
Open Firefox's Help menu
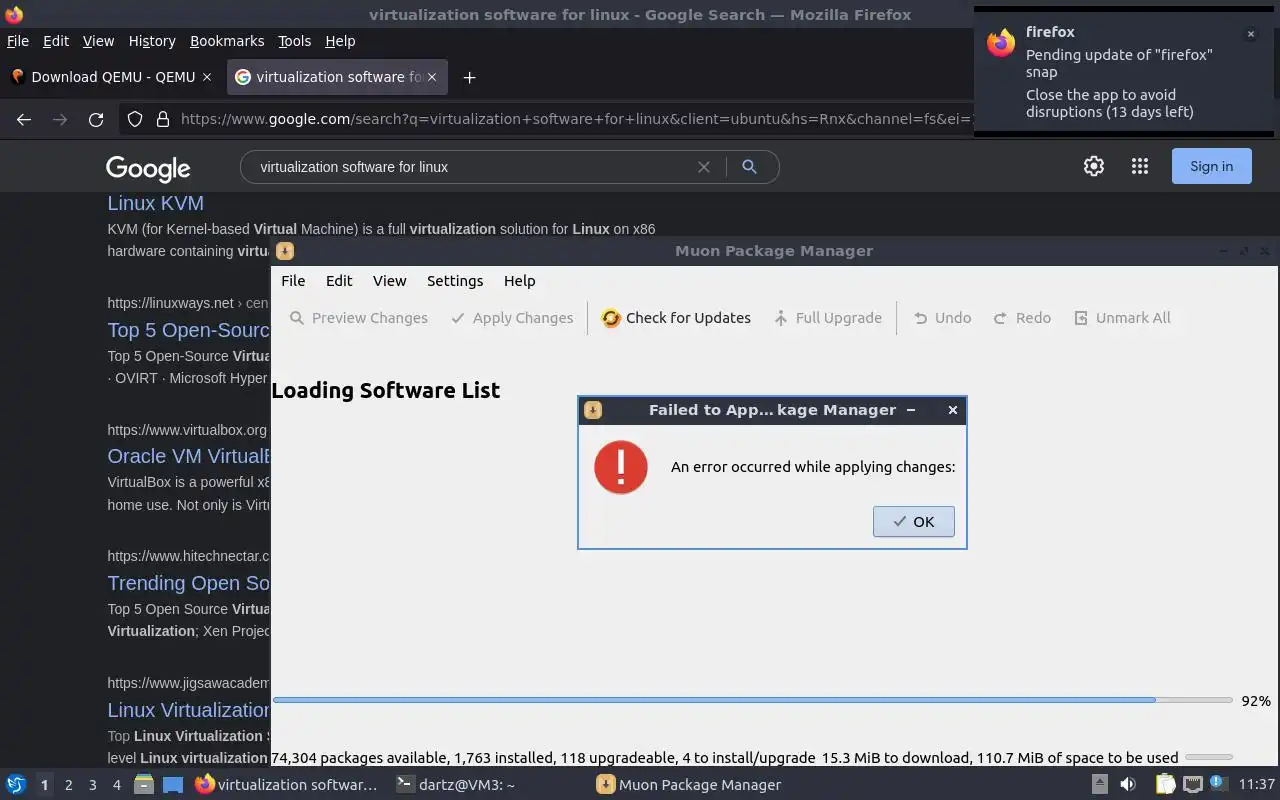click(x=340, y=41)
